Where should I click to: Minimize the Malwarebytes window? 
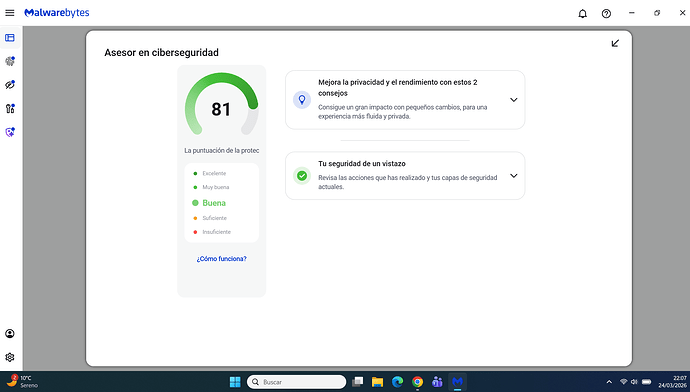click(631, 13)
